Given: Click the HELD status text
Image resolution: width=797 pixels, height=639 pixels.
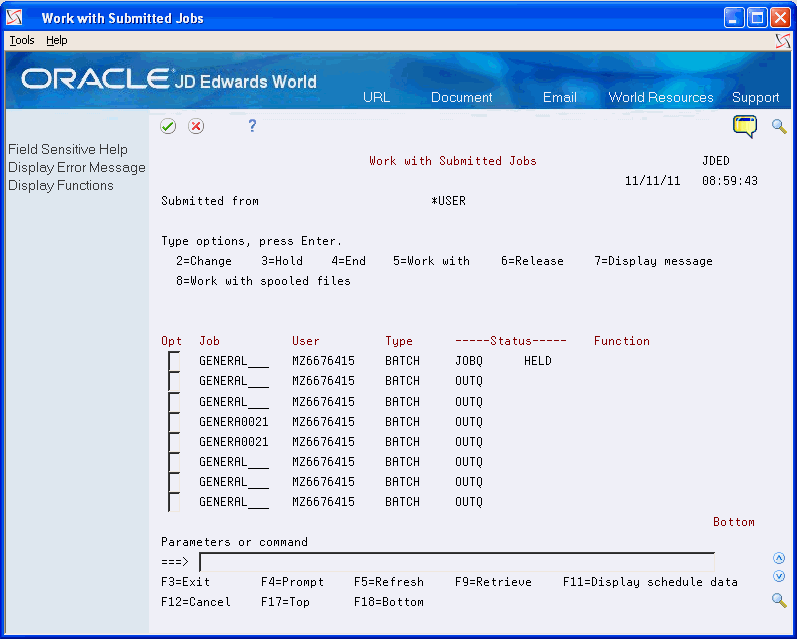Looking at the screenshot, I should click(x=538, y=360).
